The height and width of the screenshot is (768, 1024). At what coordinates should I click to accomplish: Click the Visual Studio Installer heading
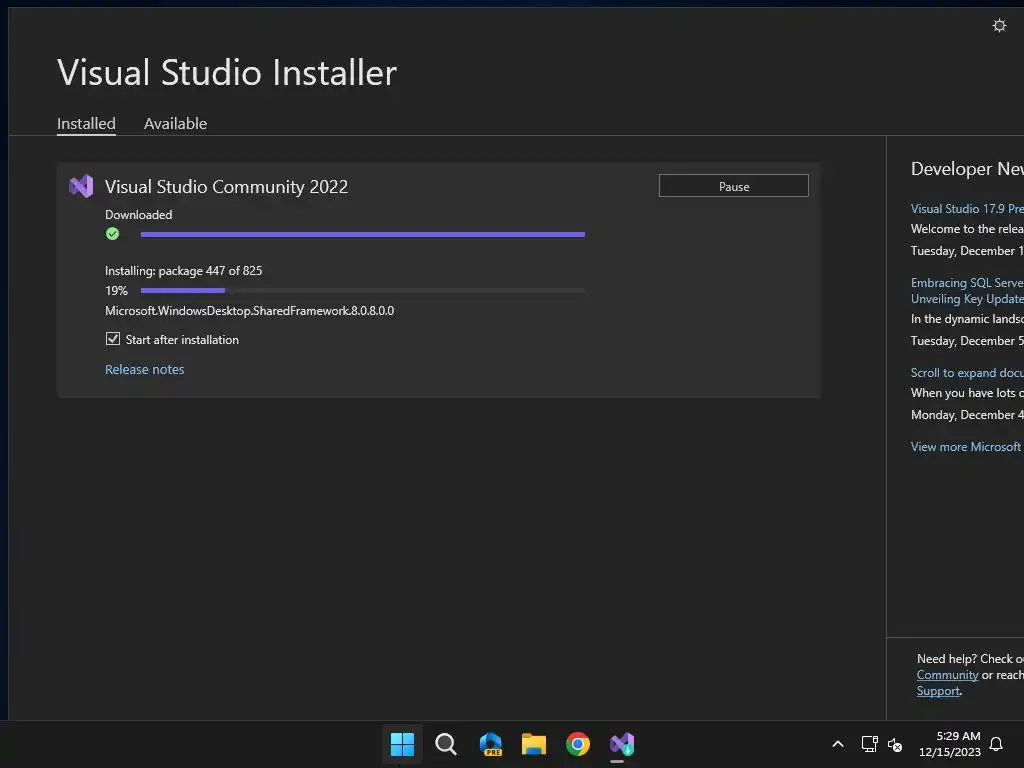tap(227, 72)
